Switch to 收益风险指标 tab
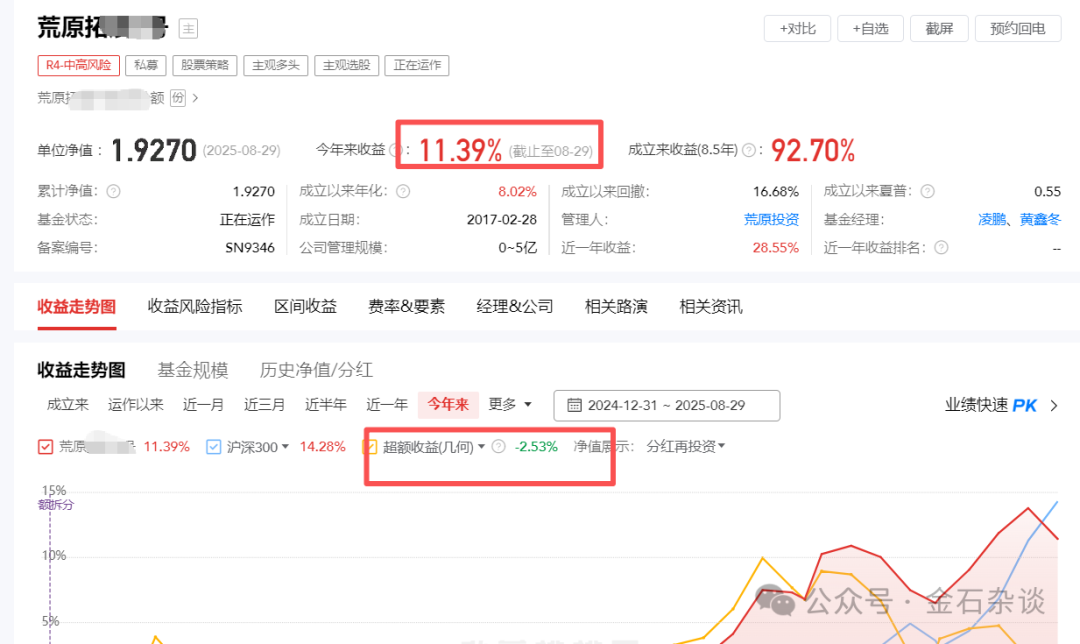This screenshot has height=644, width=1080. [195, 307]
